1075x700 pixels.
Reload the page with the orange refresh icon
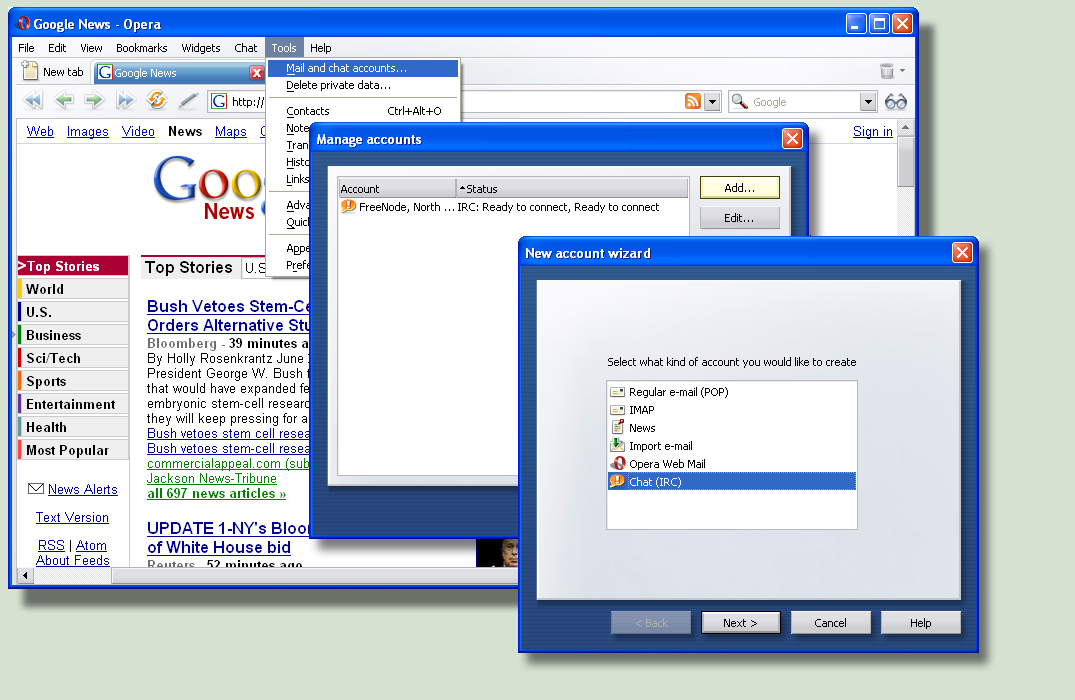157,100
